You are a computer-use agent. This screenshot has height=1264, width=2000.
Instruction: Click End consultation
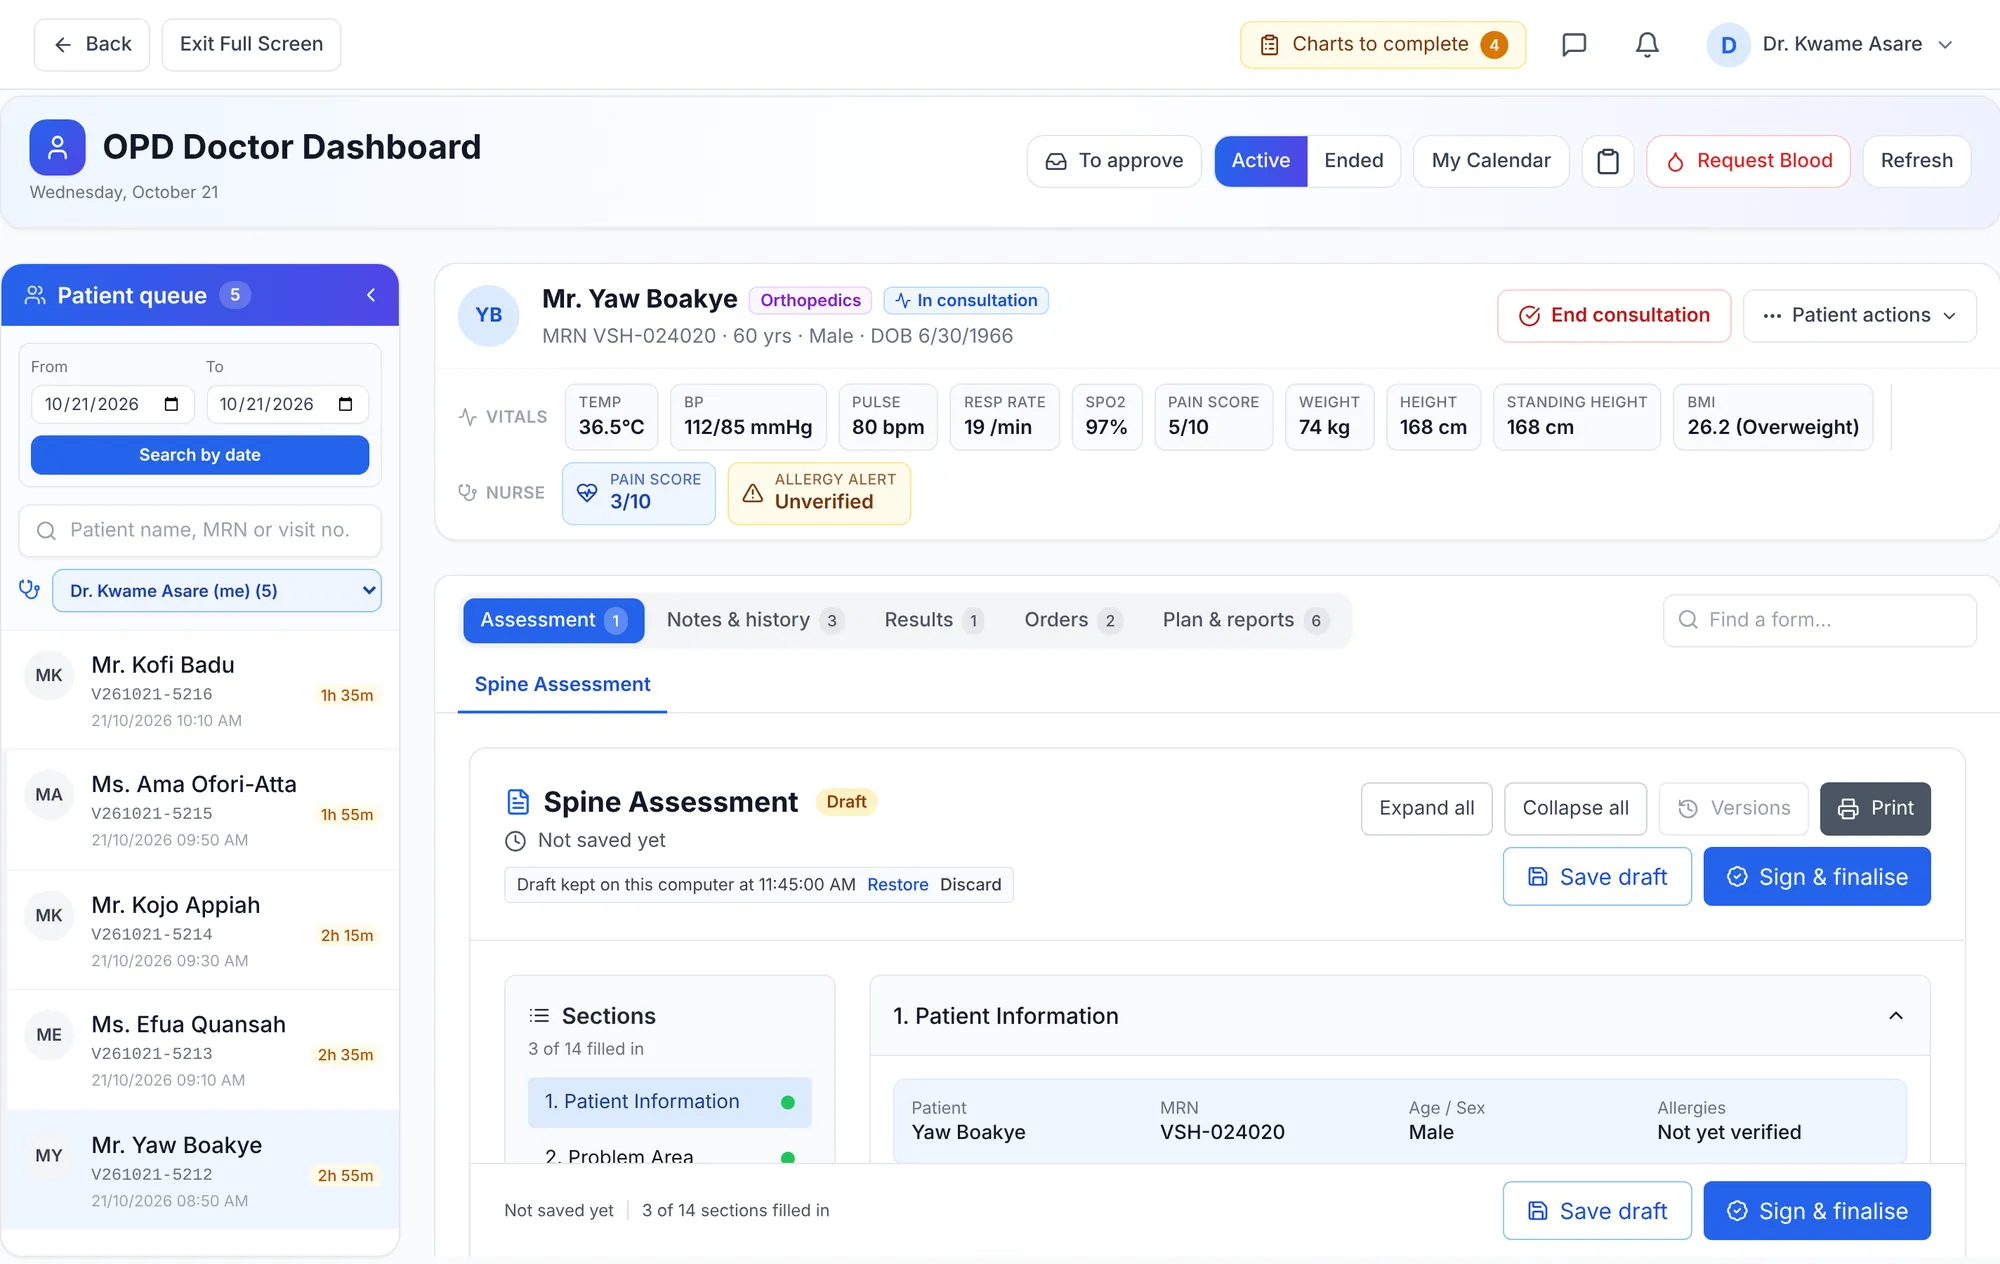point(1614,316)
